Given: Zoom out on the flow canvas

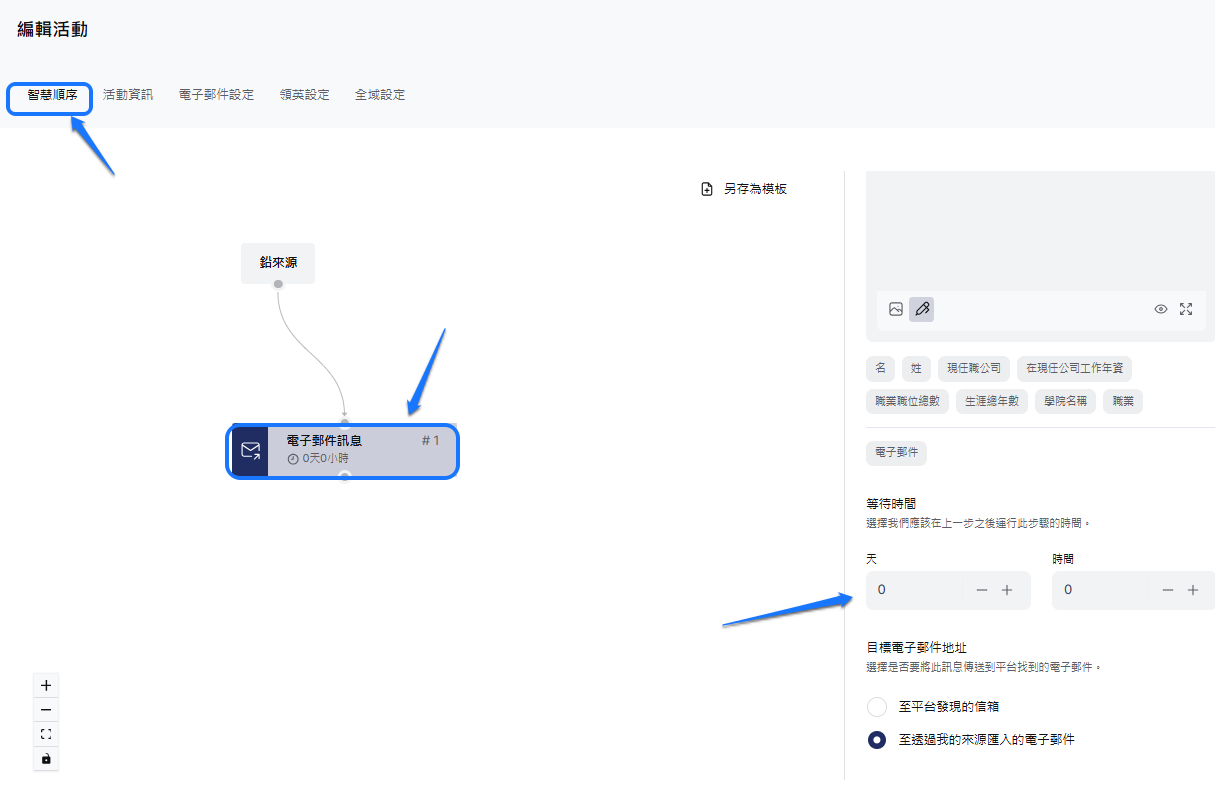Looking at the screenshot, I should 46,710.
